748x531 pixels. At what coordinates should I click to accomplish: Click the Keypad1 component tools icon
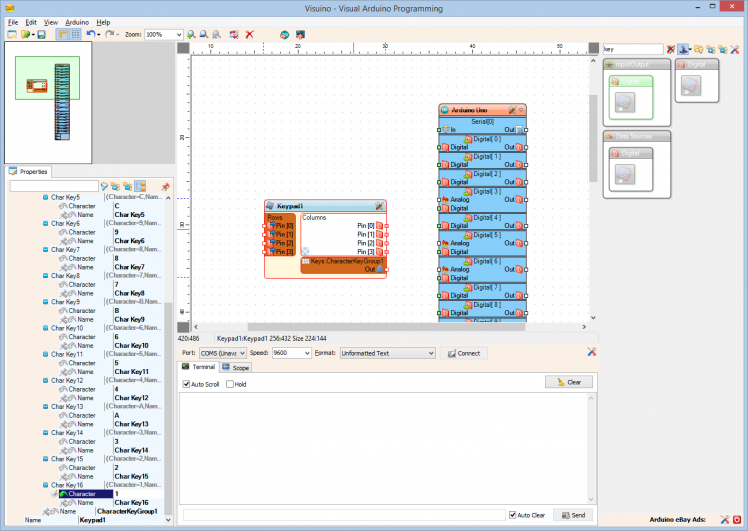379,206
